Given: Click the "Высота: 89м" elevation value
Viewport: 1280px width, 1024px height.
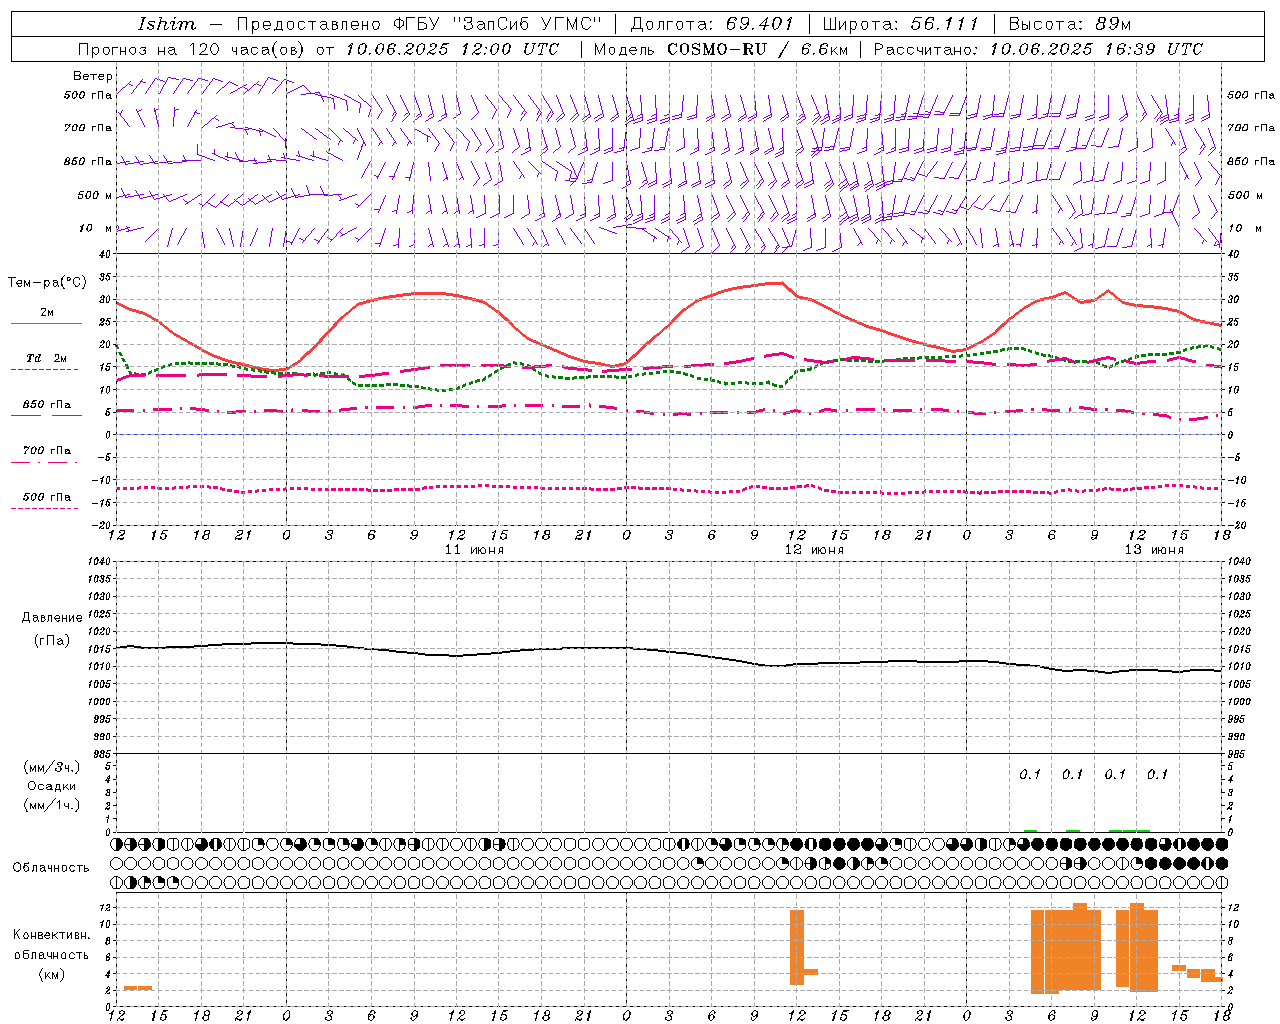Looking at the screenshot, I should [x=1070, y=24].
